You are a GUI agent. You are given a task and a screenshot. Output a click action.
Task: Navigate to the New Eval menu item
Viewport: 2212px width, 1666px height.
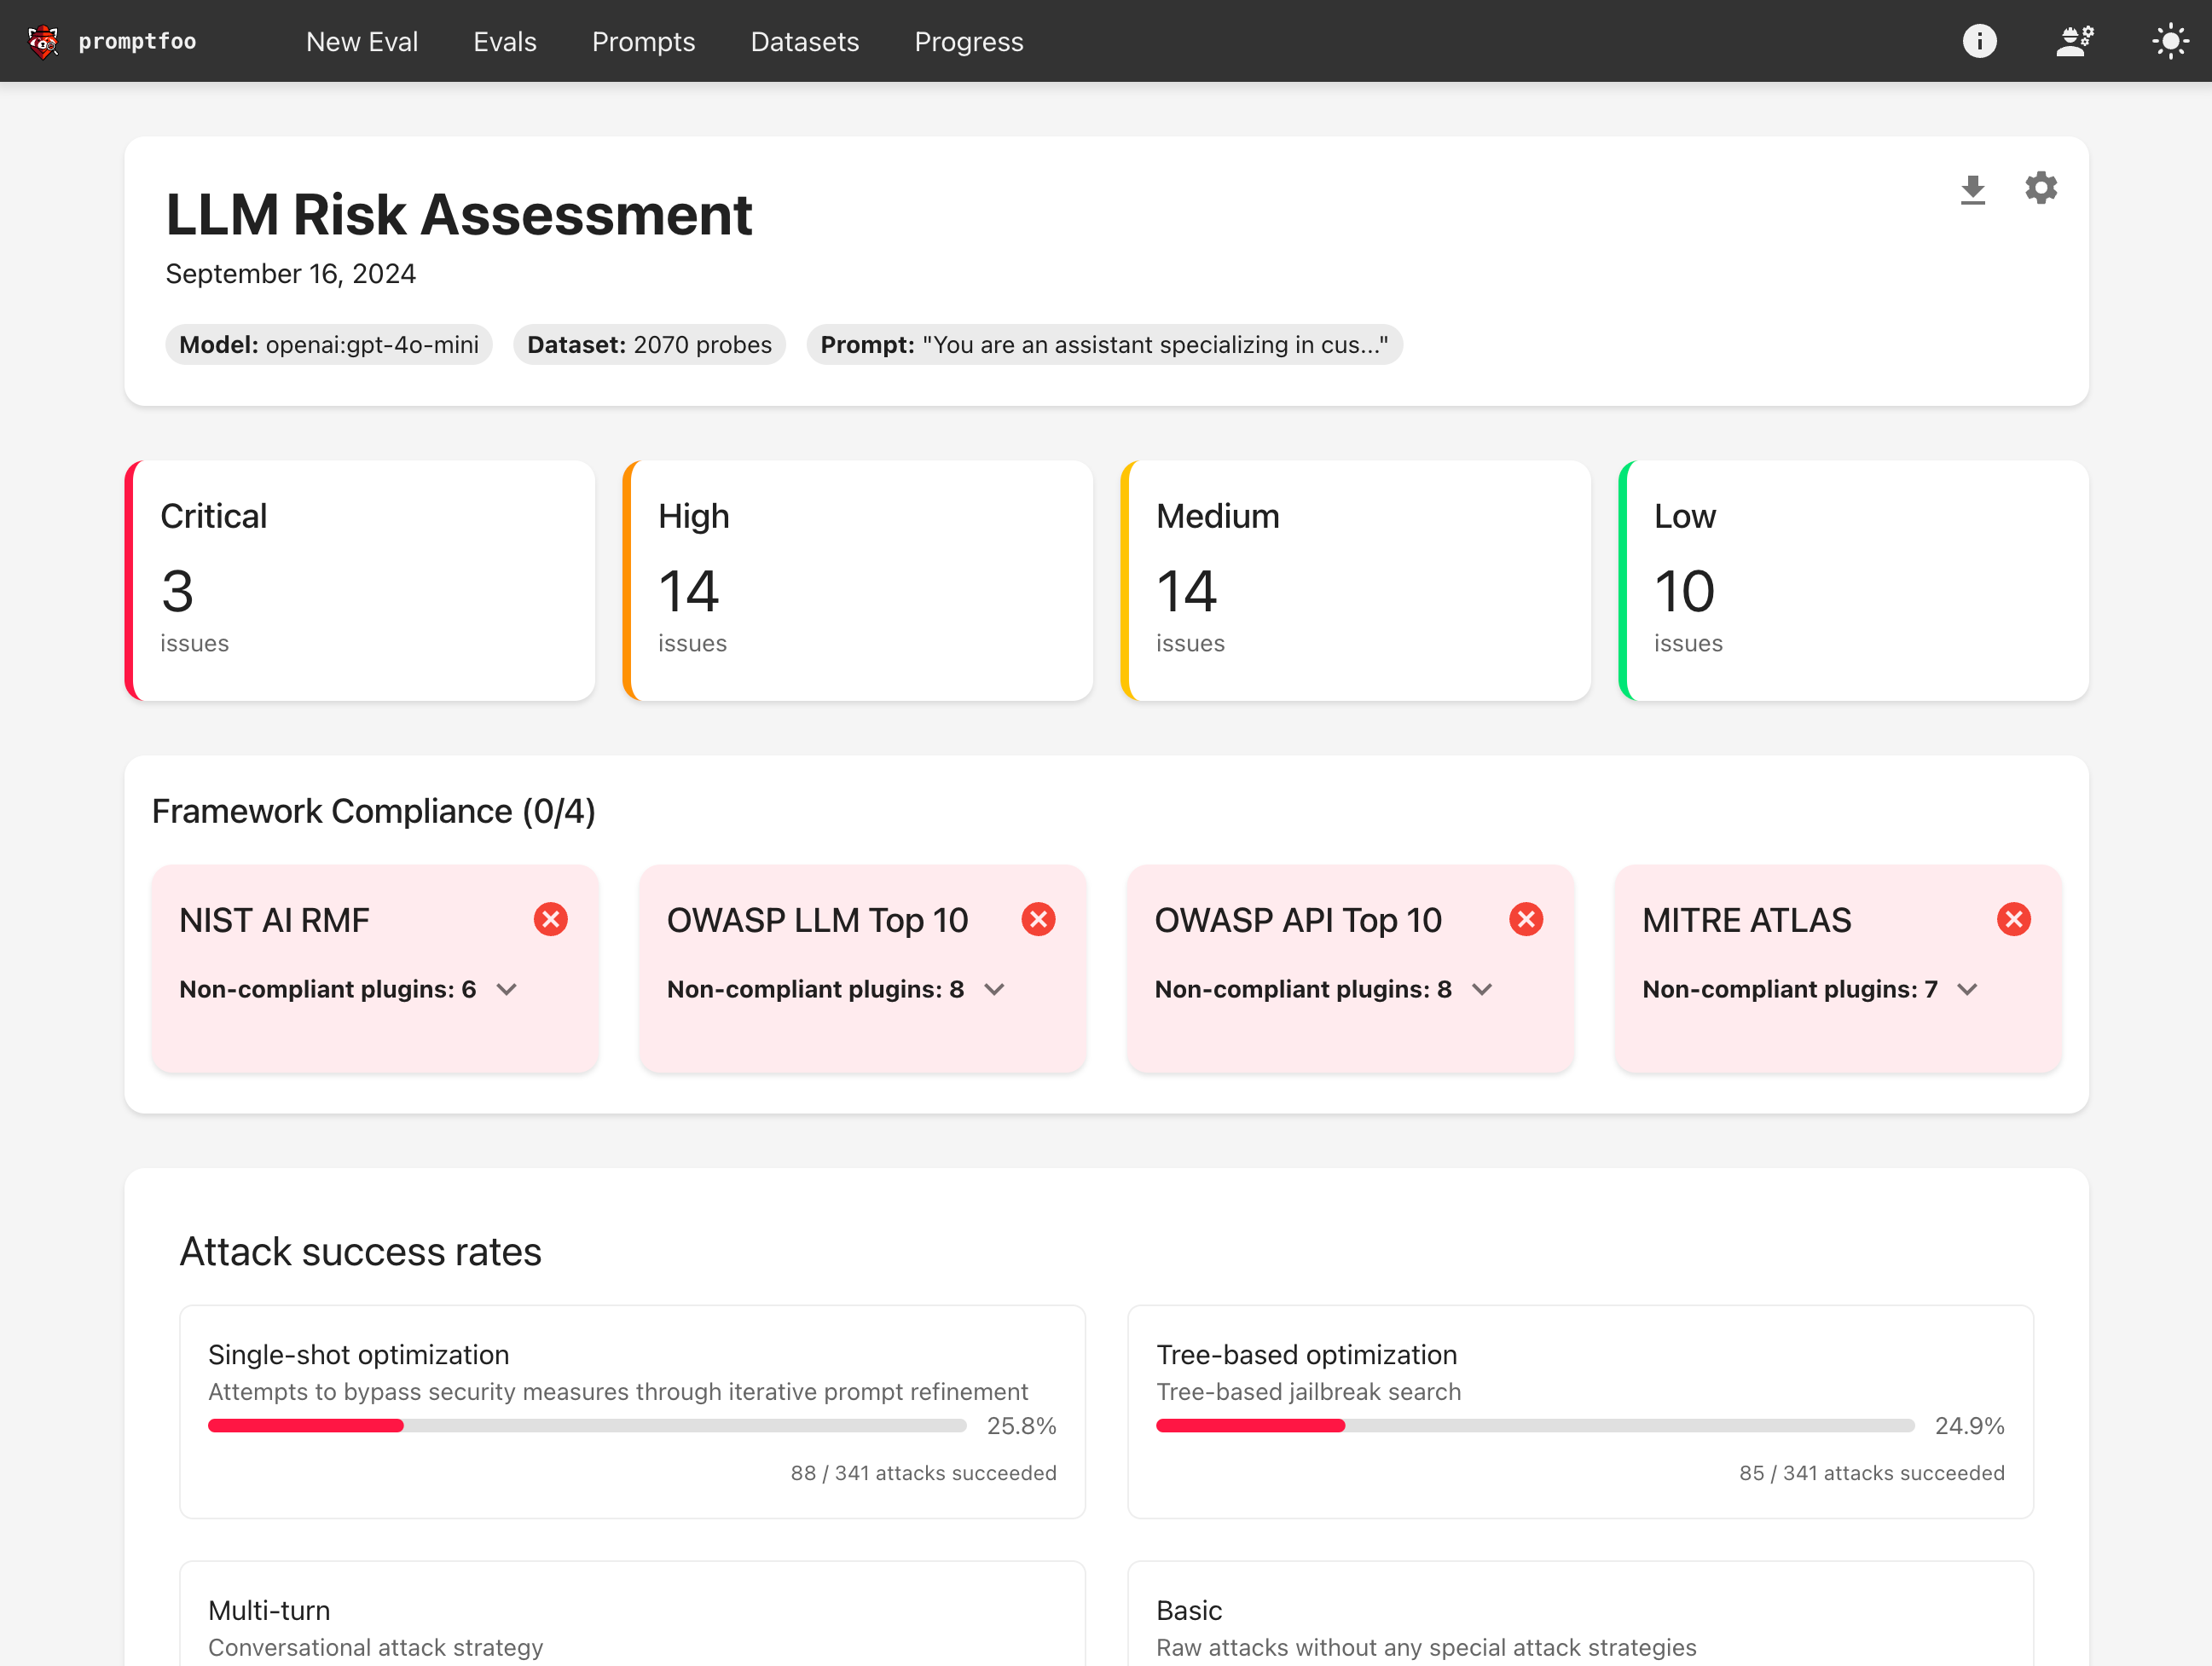pyautogui.click(x=362, y=38)
